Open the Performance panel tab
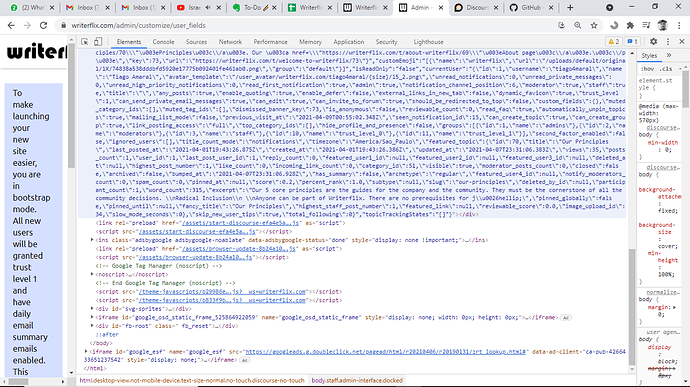The height and width of the screenshot is (387, 690). click(270, 42)
